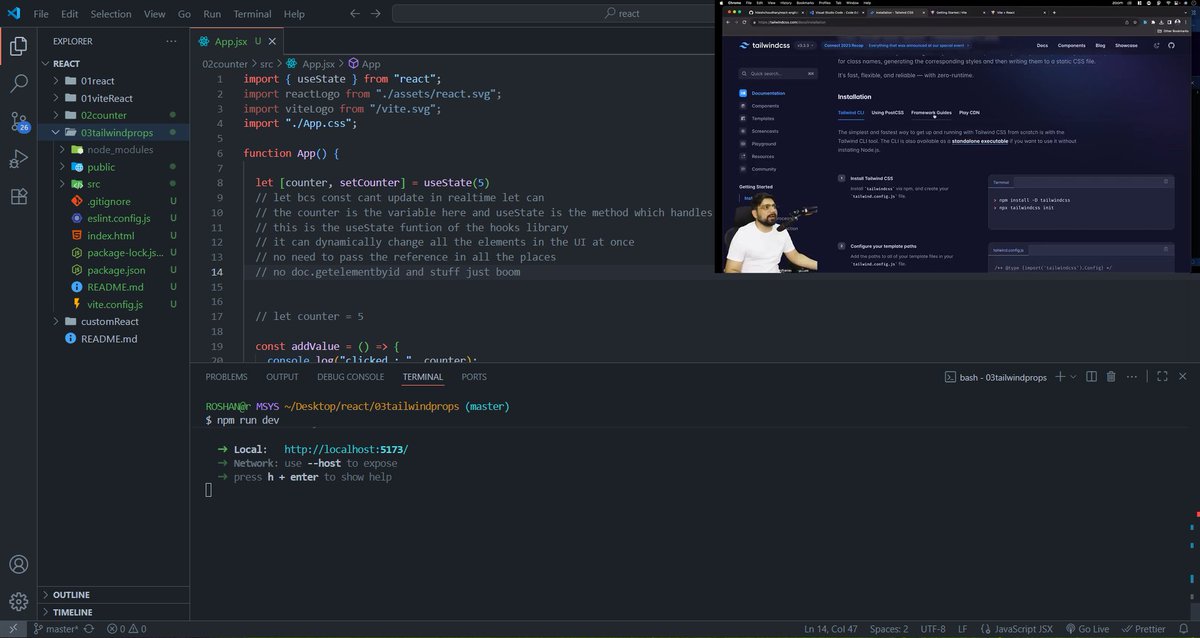
Task: Go forward with the navigation arrow
Action: [376, 14]
